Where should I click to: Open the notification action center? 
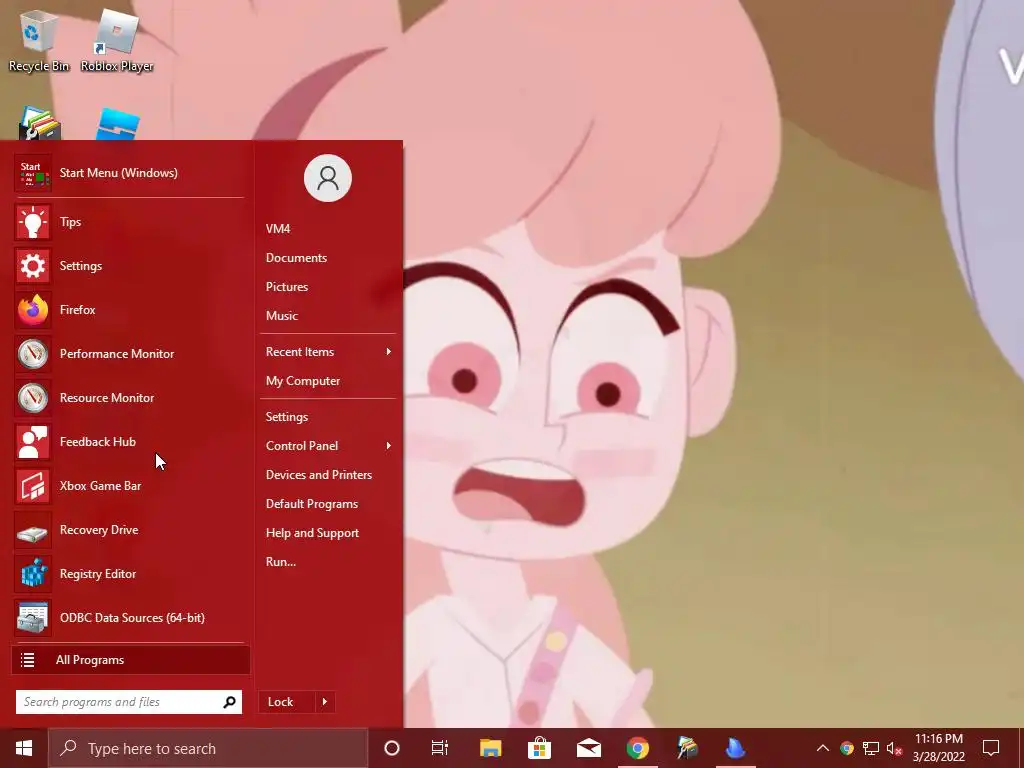[991, 748]
